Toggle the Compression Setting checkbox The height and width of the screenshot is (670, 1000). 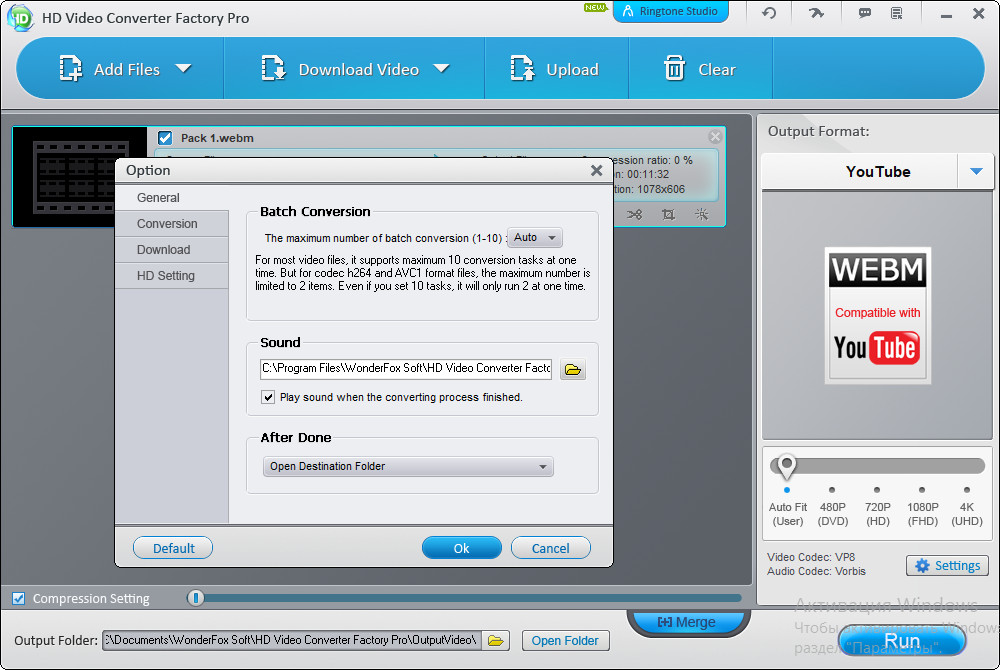[x=19, y=599]
